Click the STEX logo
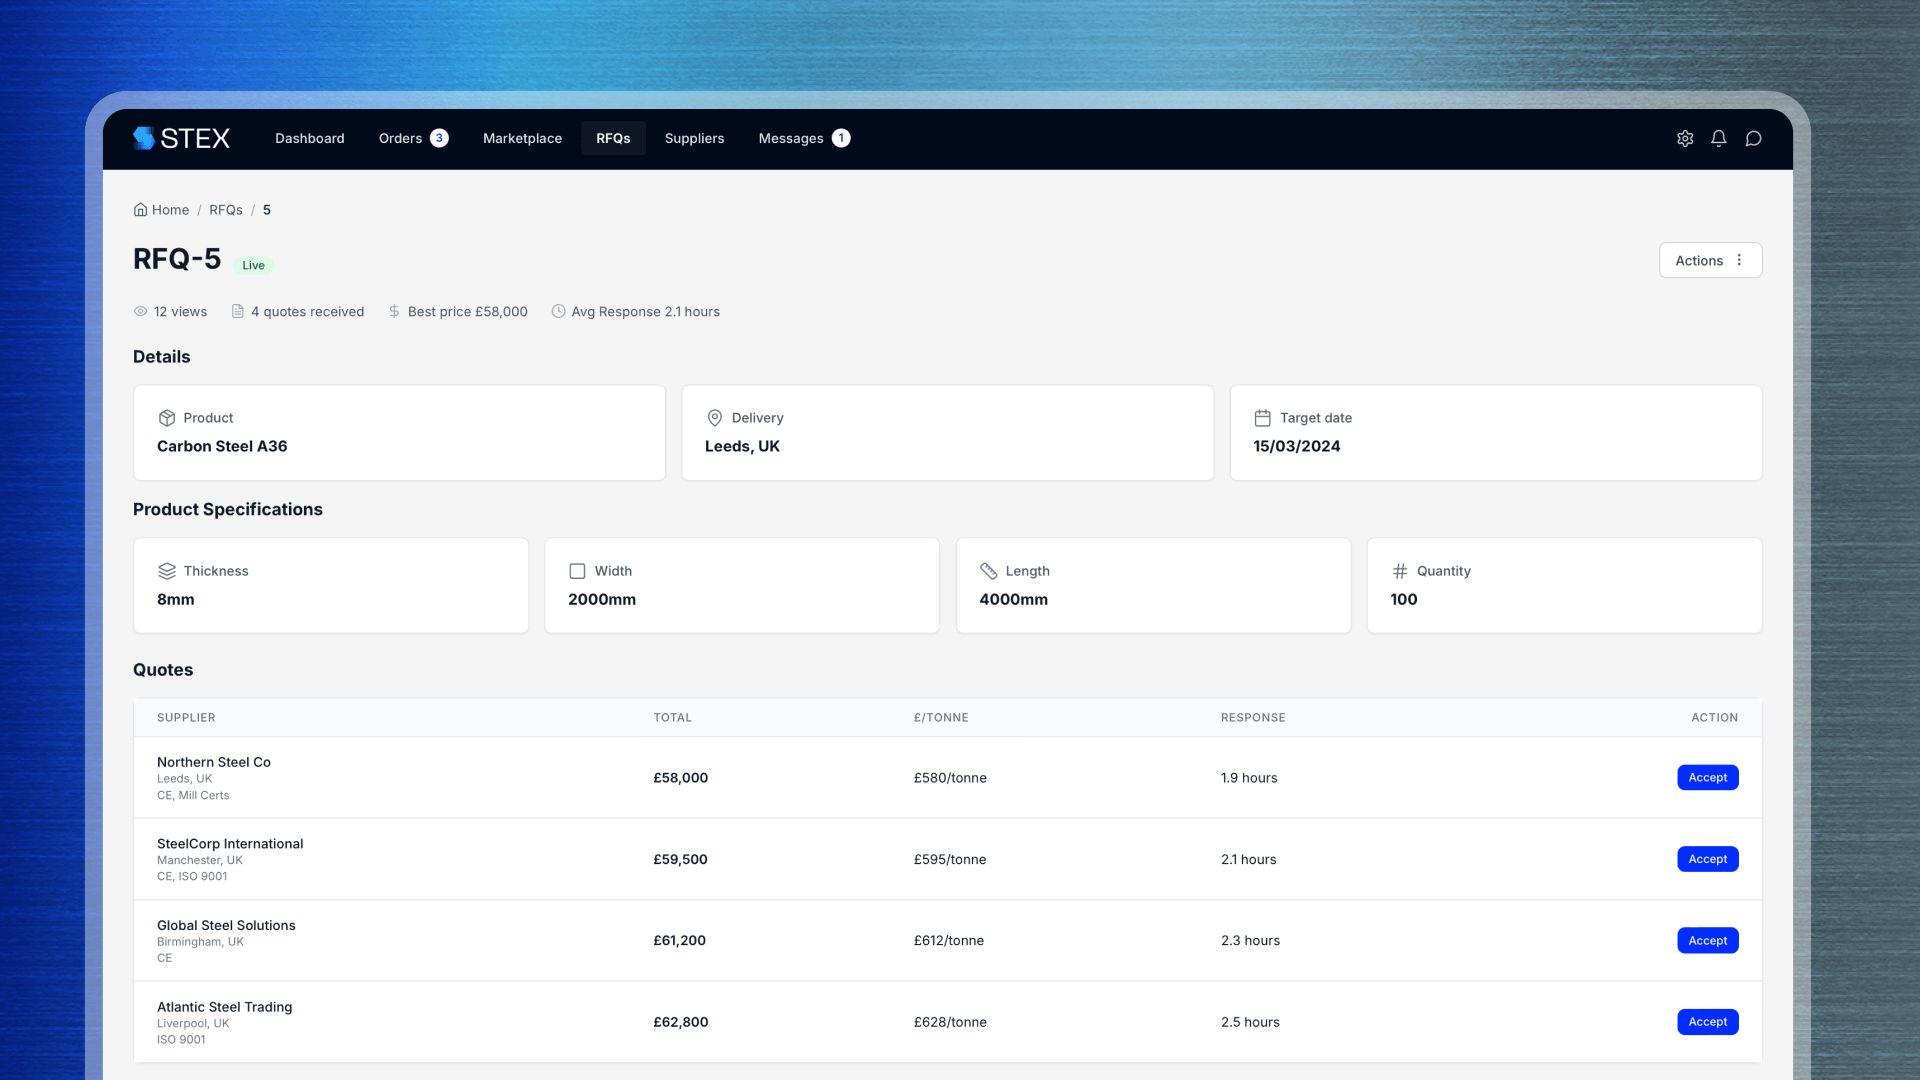This screenshot has height=1080, width=1920. click(x=182, y=138)
